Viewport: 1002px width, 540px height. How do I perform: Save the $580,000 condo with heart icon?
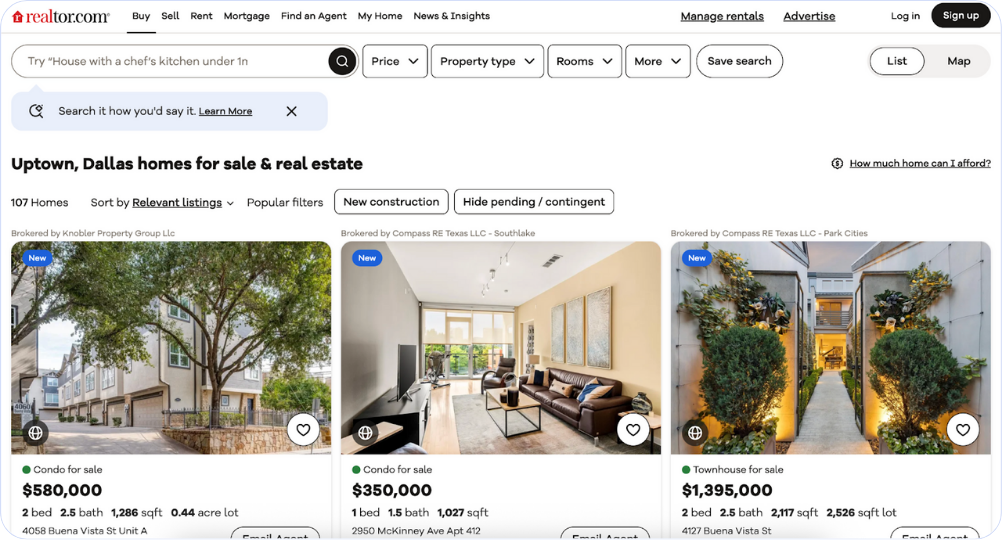tap(303, 429)
